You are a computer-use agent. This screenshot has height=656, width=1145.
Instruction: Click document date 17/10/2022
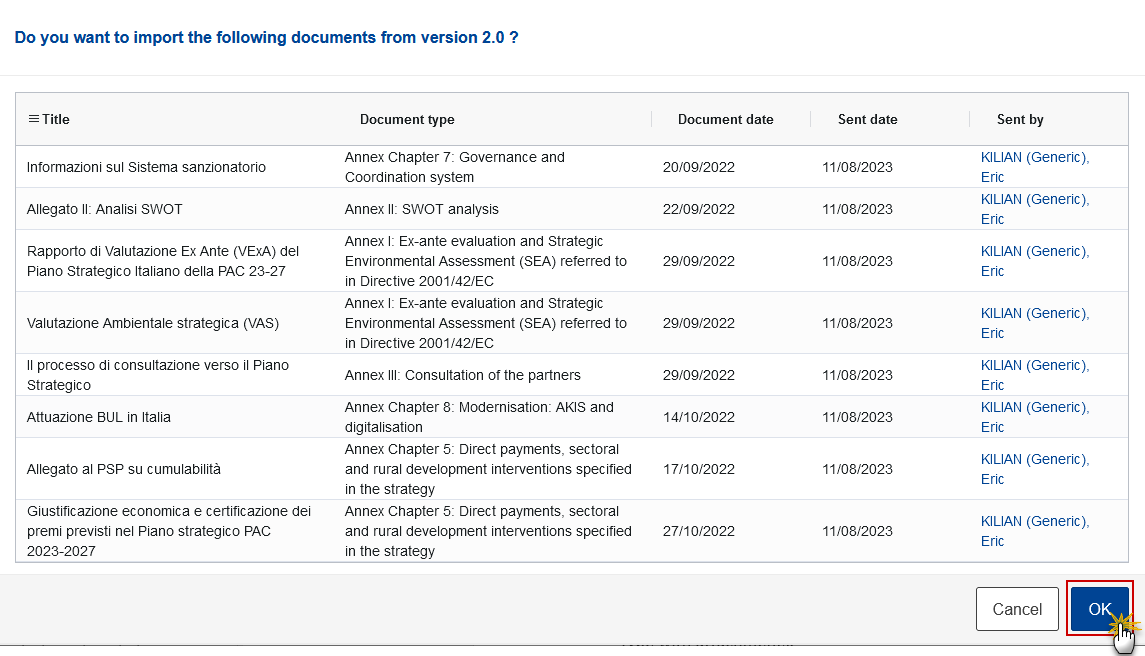pos(698,469)
